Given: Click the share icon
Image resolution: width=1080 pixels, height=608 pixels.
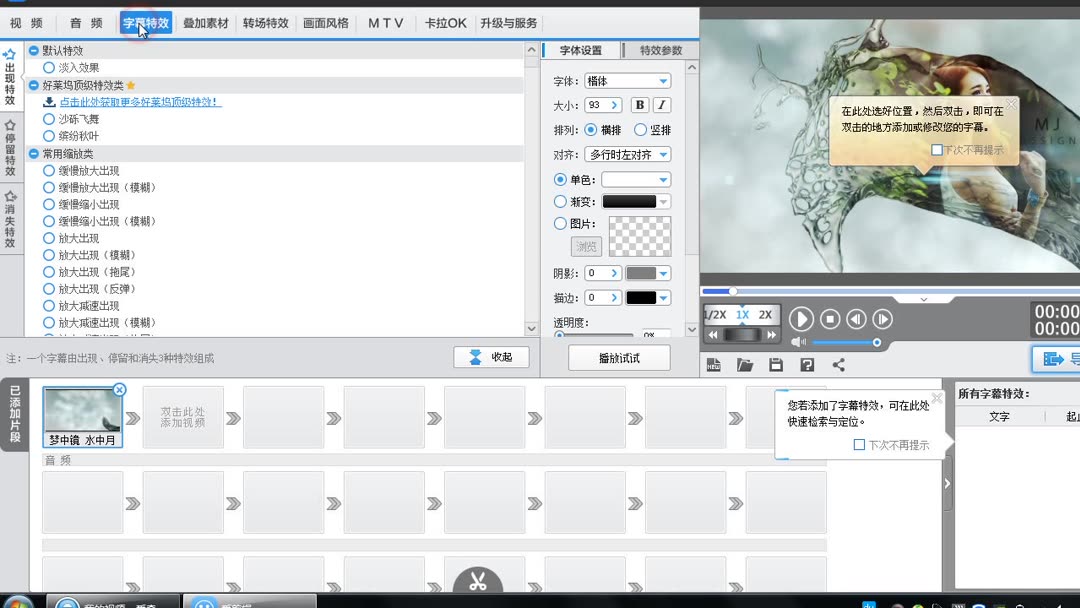Looking at the screenshot, I should pyautogui.click(x=837, y=364).
